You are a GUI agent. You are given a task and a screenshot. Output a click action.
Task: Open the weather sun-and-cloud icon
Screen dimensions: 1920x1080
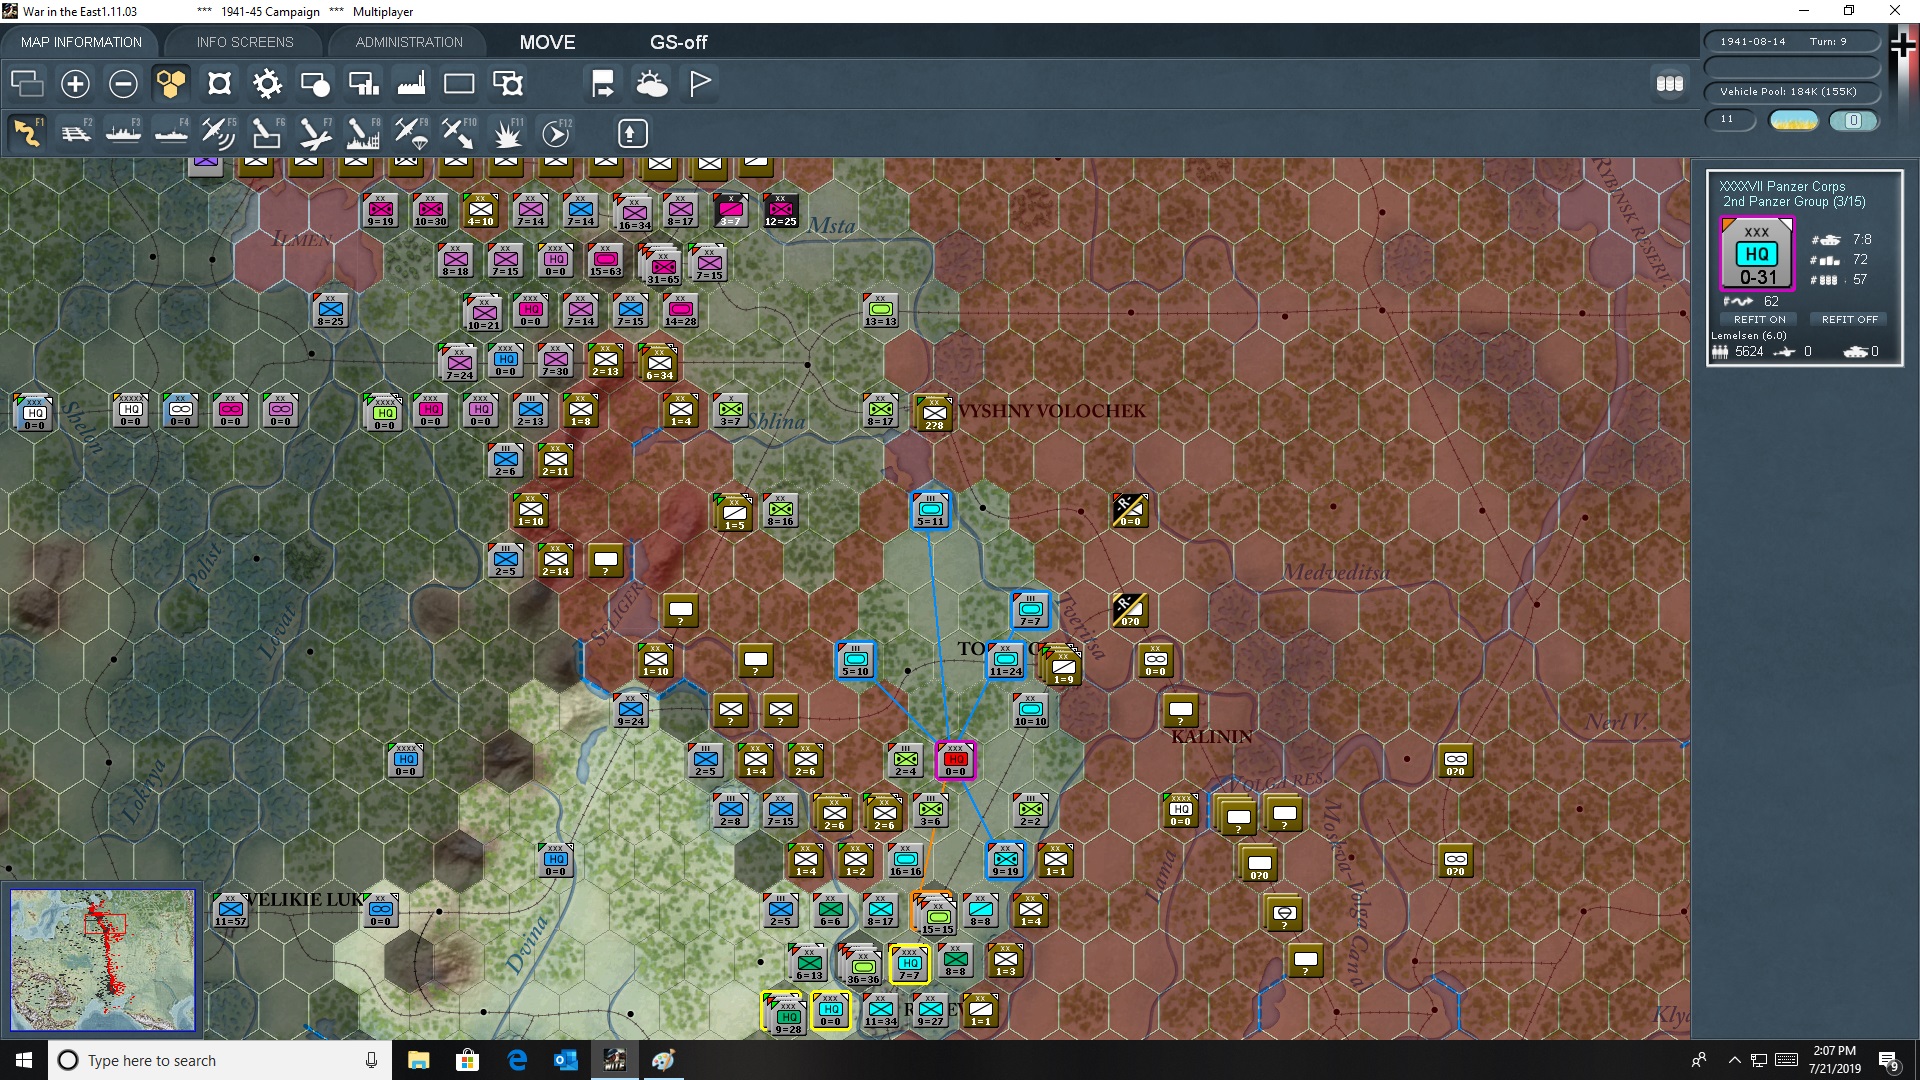click(x=652, y=84)
